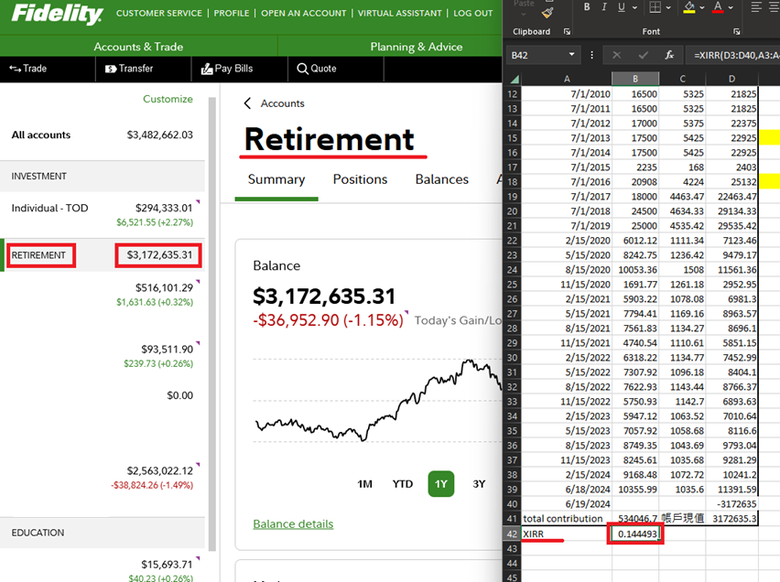Screen dimensions: 780x582
Task: Click cell A41 'total contribution'
Action: [567, 519]
